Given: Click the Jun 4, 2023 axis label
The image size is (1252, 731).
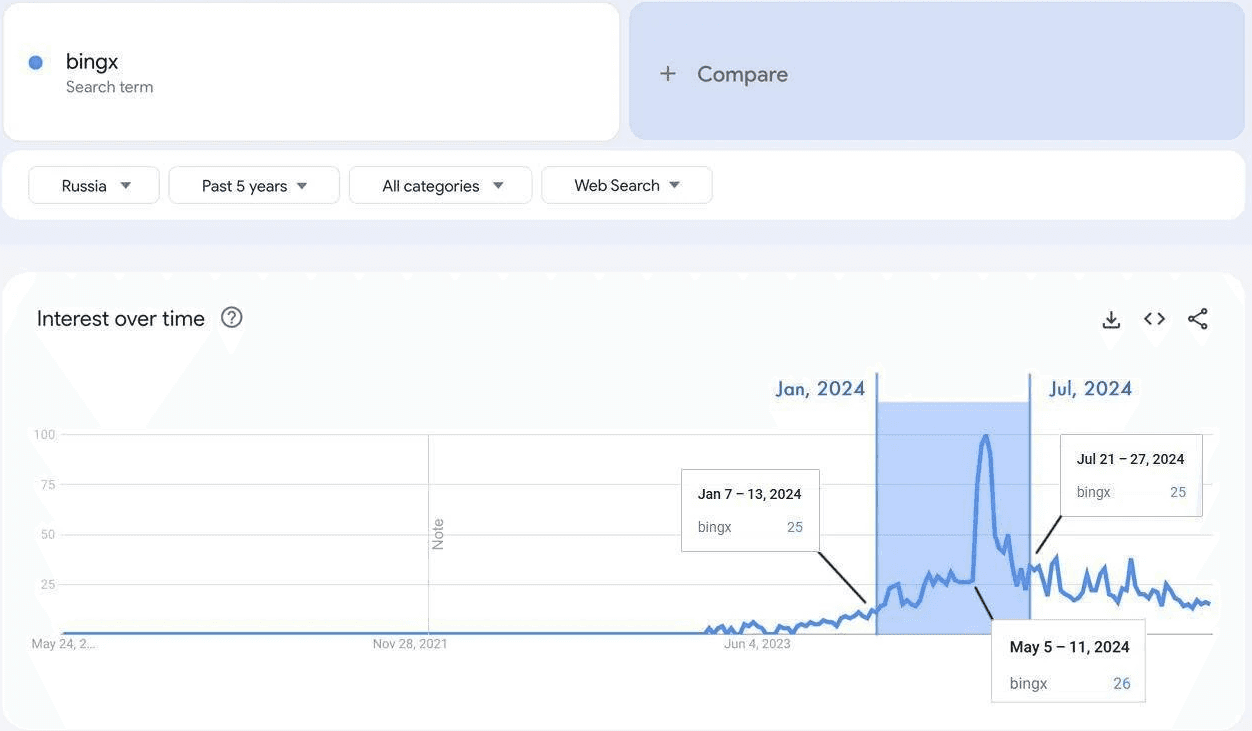Looking at the screenshot, I should coord(757,644).
